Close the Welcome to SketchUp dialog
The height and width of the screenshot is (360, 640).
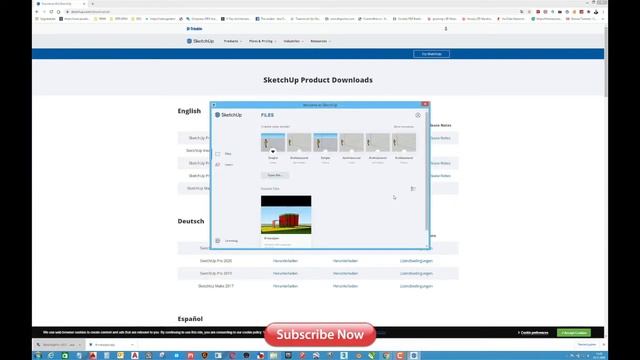425,104
